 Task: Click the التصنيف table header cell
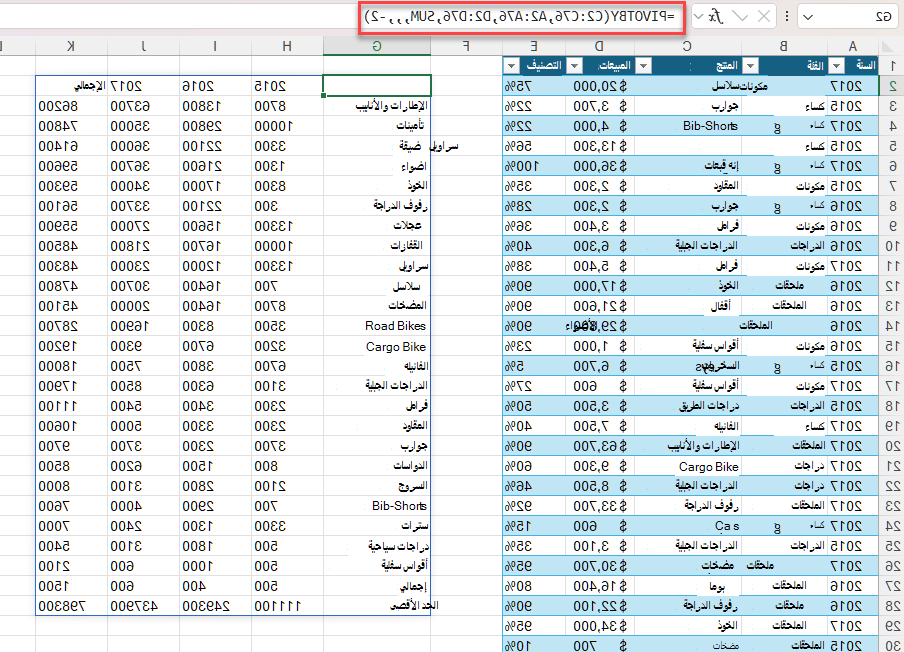coord(534,66)
